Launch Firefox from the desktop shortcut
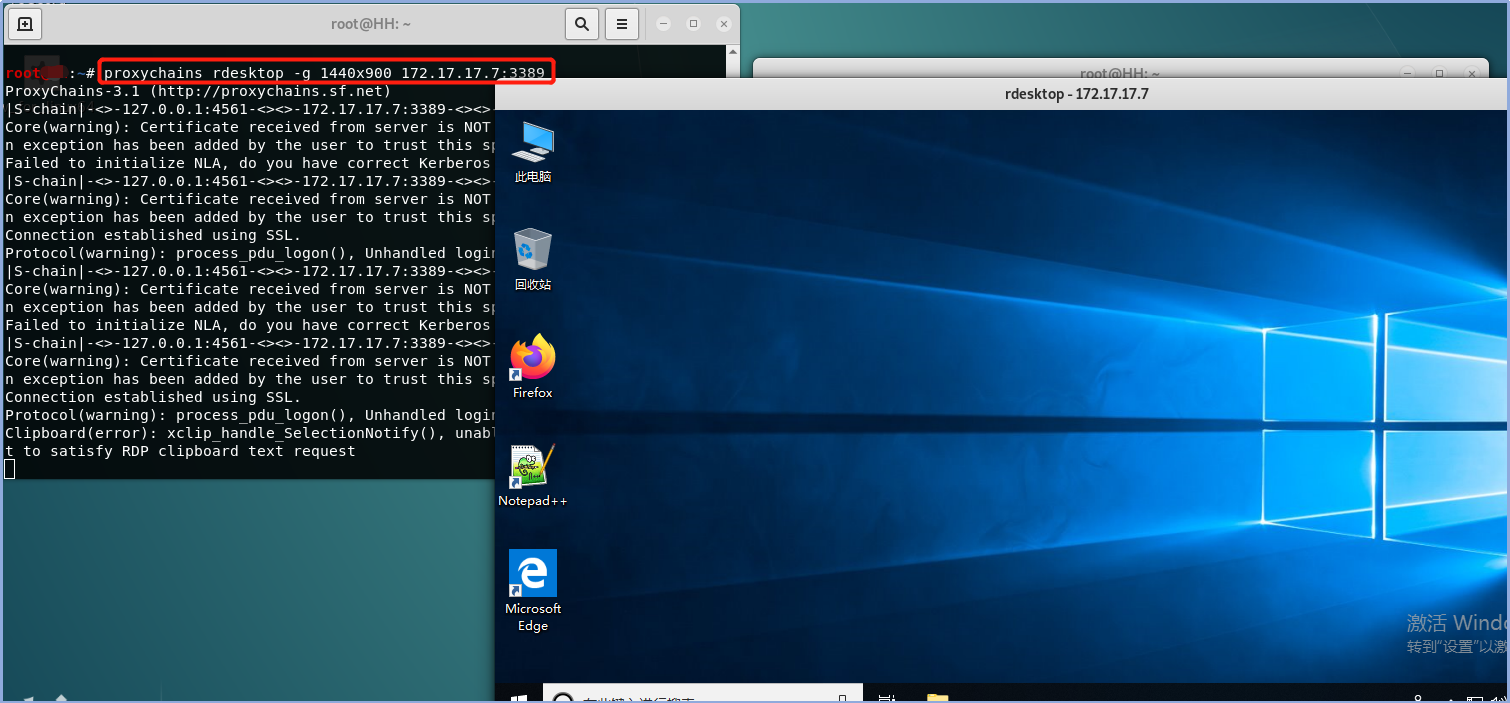 coord(533,367)
